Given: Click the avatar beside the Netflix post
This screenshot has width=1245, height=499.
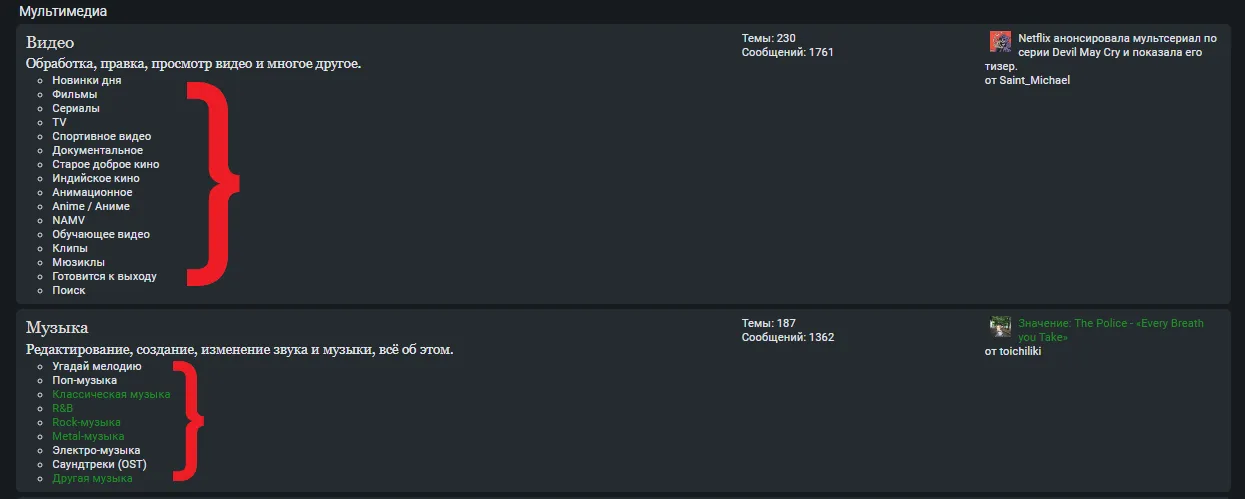Looking at the screenshot, I should pos(1000,41).
